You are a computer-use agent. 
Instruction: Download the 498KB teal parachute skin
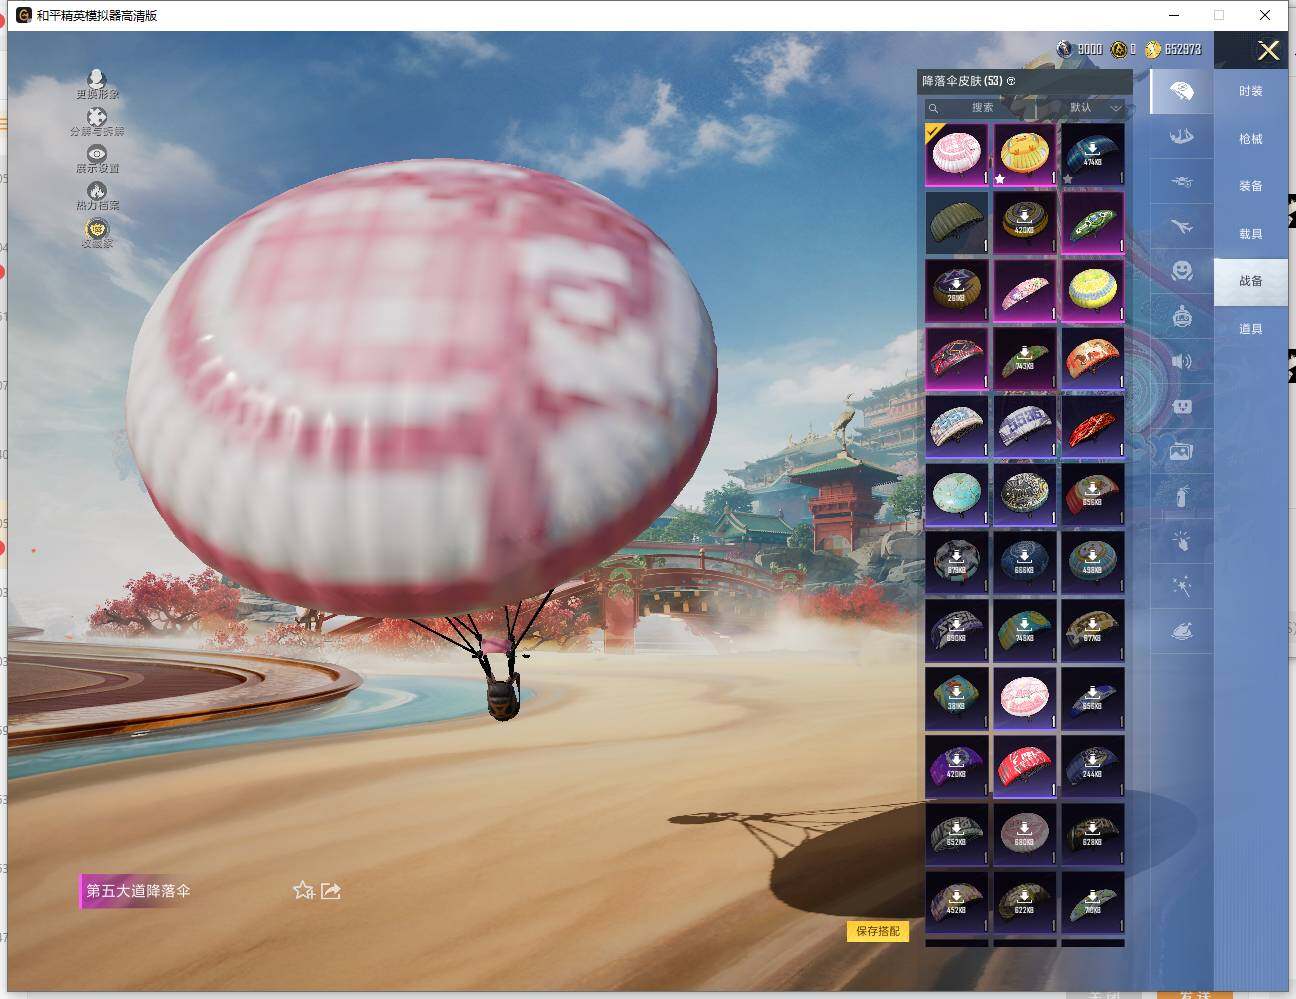[x=1092, y=563]
